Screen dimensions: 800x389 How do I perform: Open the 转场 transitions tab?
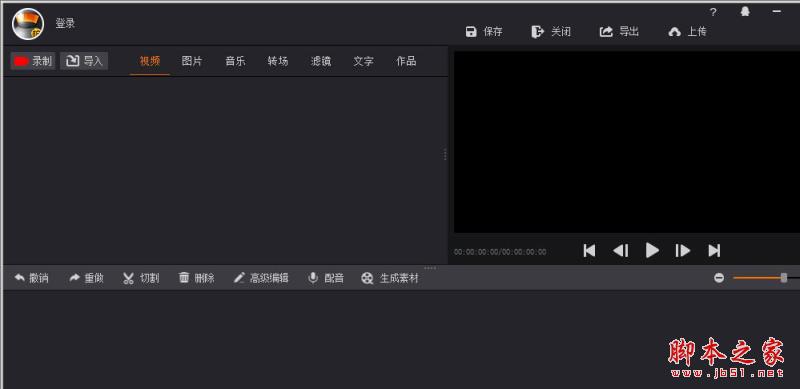(278, 61)
